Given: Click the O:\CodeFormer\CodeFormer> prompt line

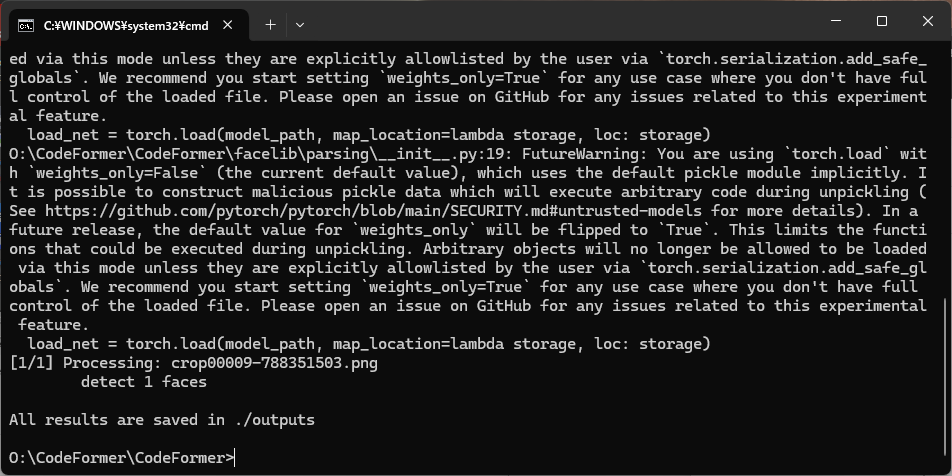Looking at the screenshot, I should click(x=121, y=458).
